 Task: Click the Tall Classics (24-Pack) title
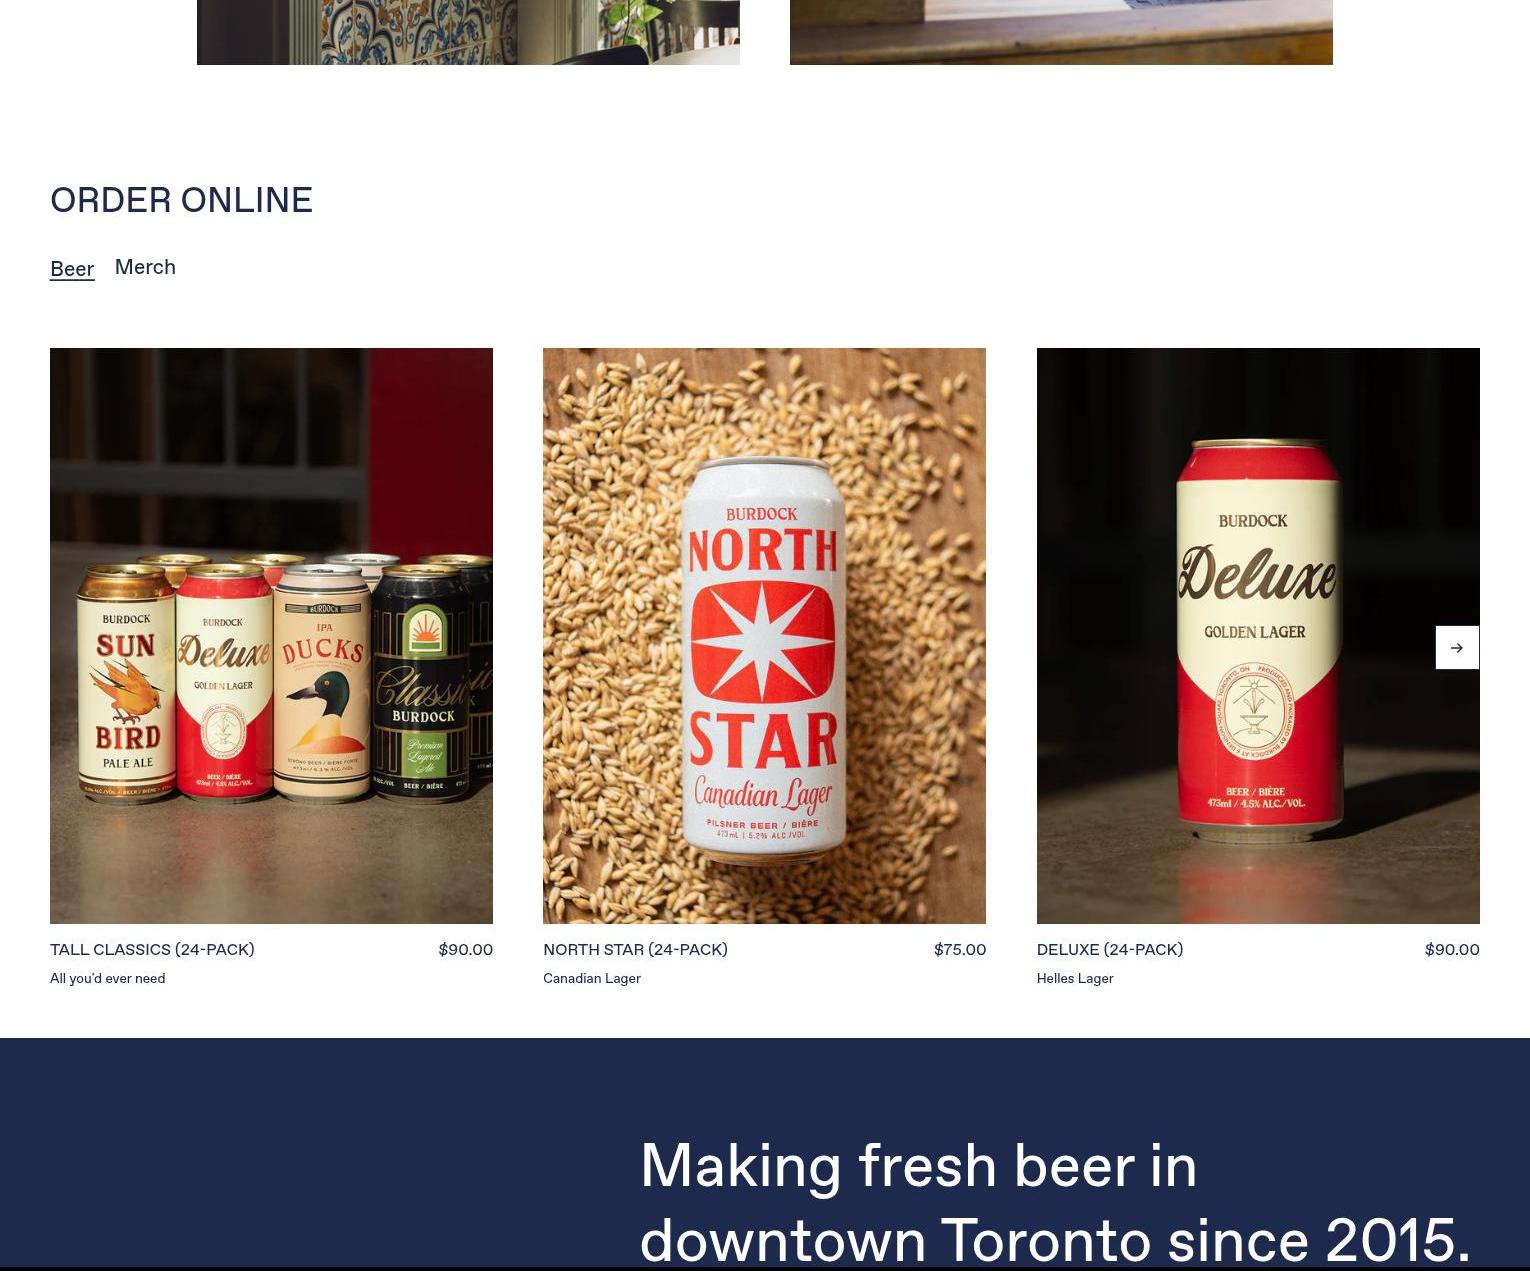(x=152, y=950)
